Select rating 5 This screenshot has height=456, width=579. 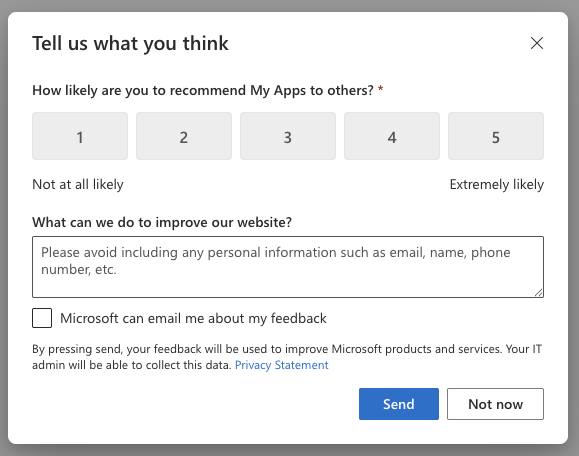click(x=496, y=136)
